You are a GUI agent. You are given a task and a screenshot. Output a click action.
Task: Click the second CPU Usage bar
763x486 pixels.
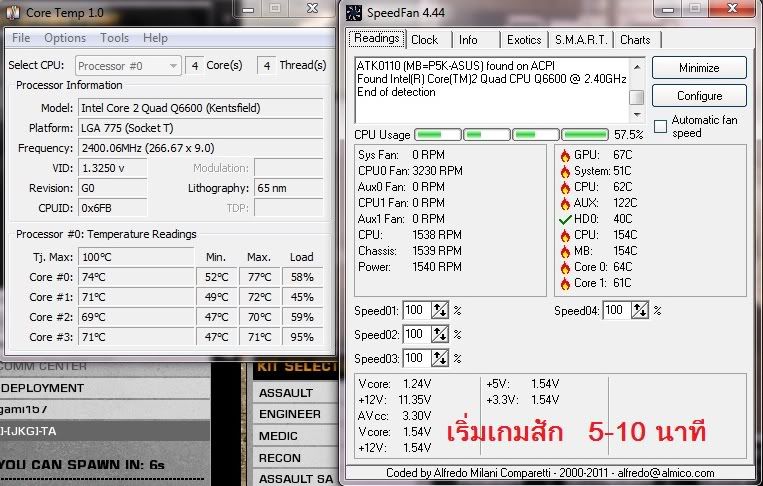487,135
